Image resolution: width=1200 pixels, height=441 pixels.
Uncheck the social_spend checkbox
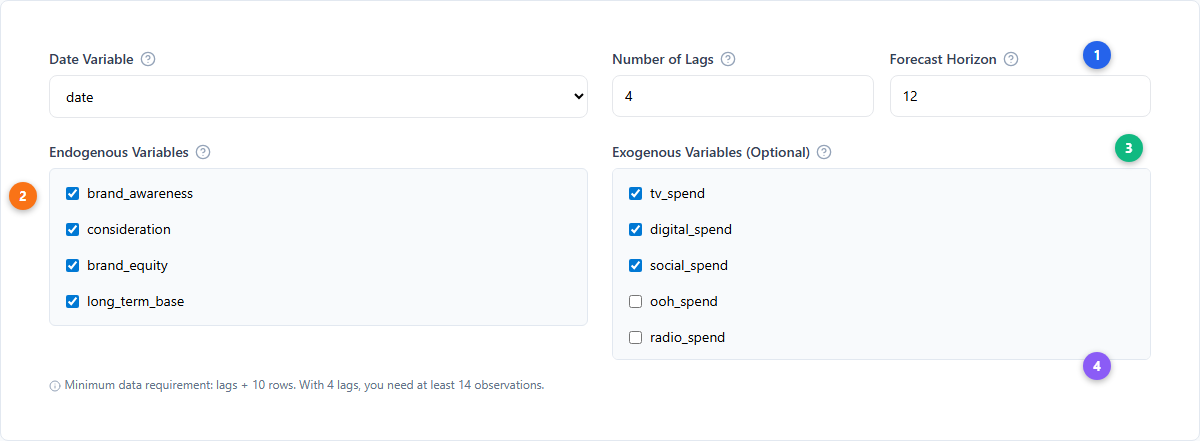coord(635,266)
